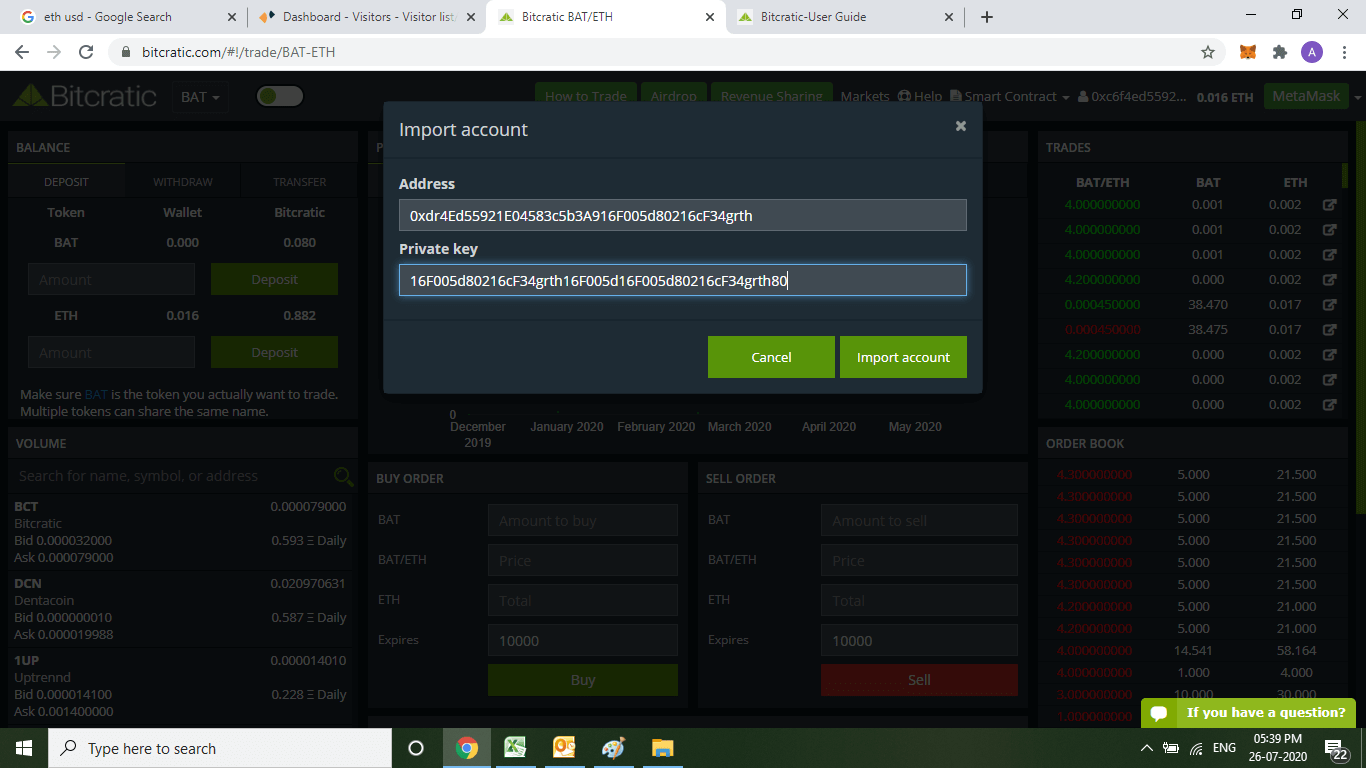This screenshot has width=1366, height=768.
Task: Open Chrome three-dot menu
Action: point(1343,52)
